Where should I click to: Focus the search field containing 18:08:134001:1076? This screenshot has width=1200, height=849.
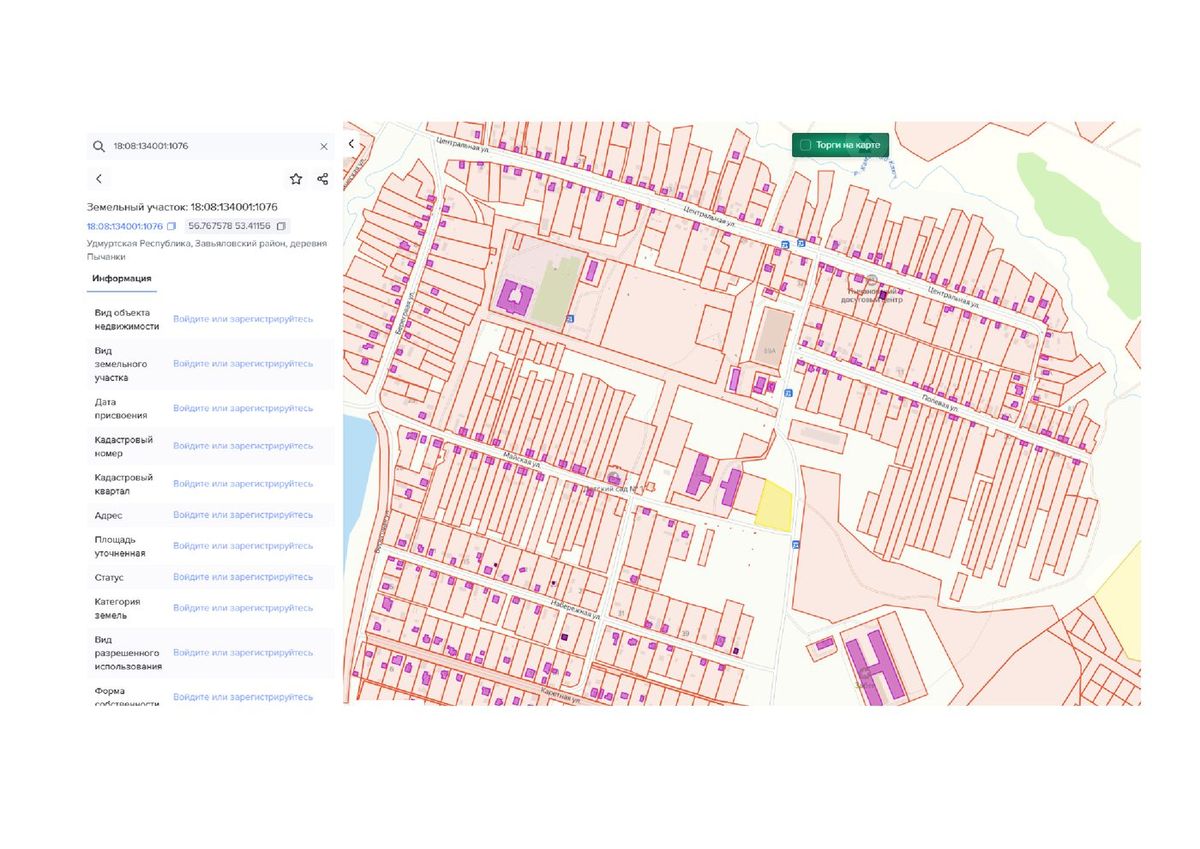click(210, 146)
